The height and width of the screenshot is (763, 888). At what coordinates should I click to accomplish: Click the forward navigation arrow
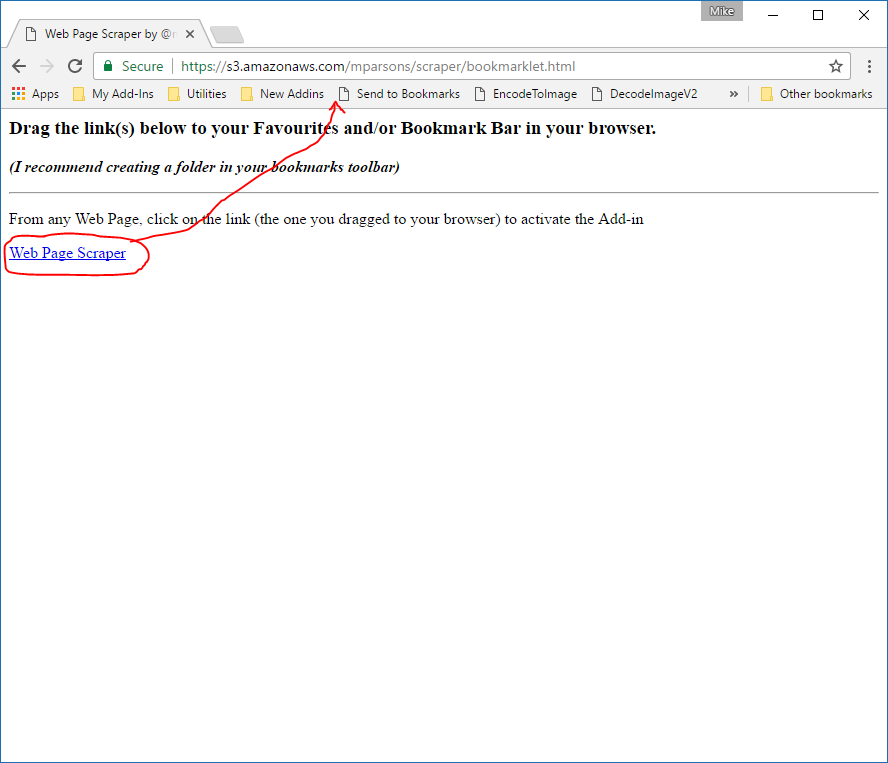coord(47,66)
